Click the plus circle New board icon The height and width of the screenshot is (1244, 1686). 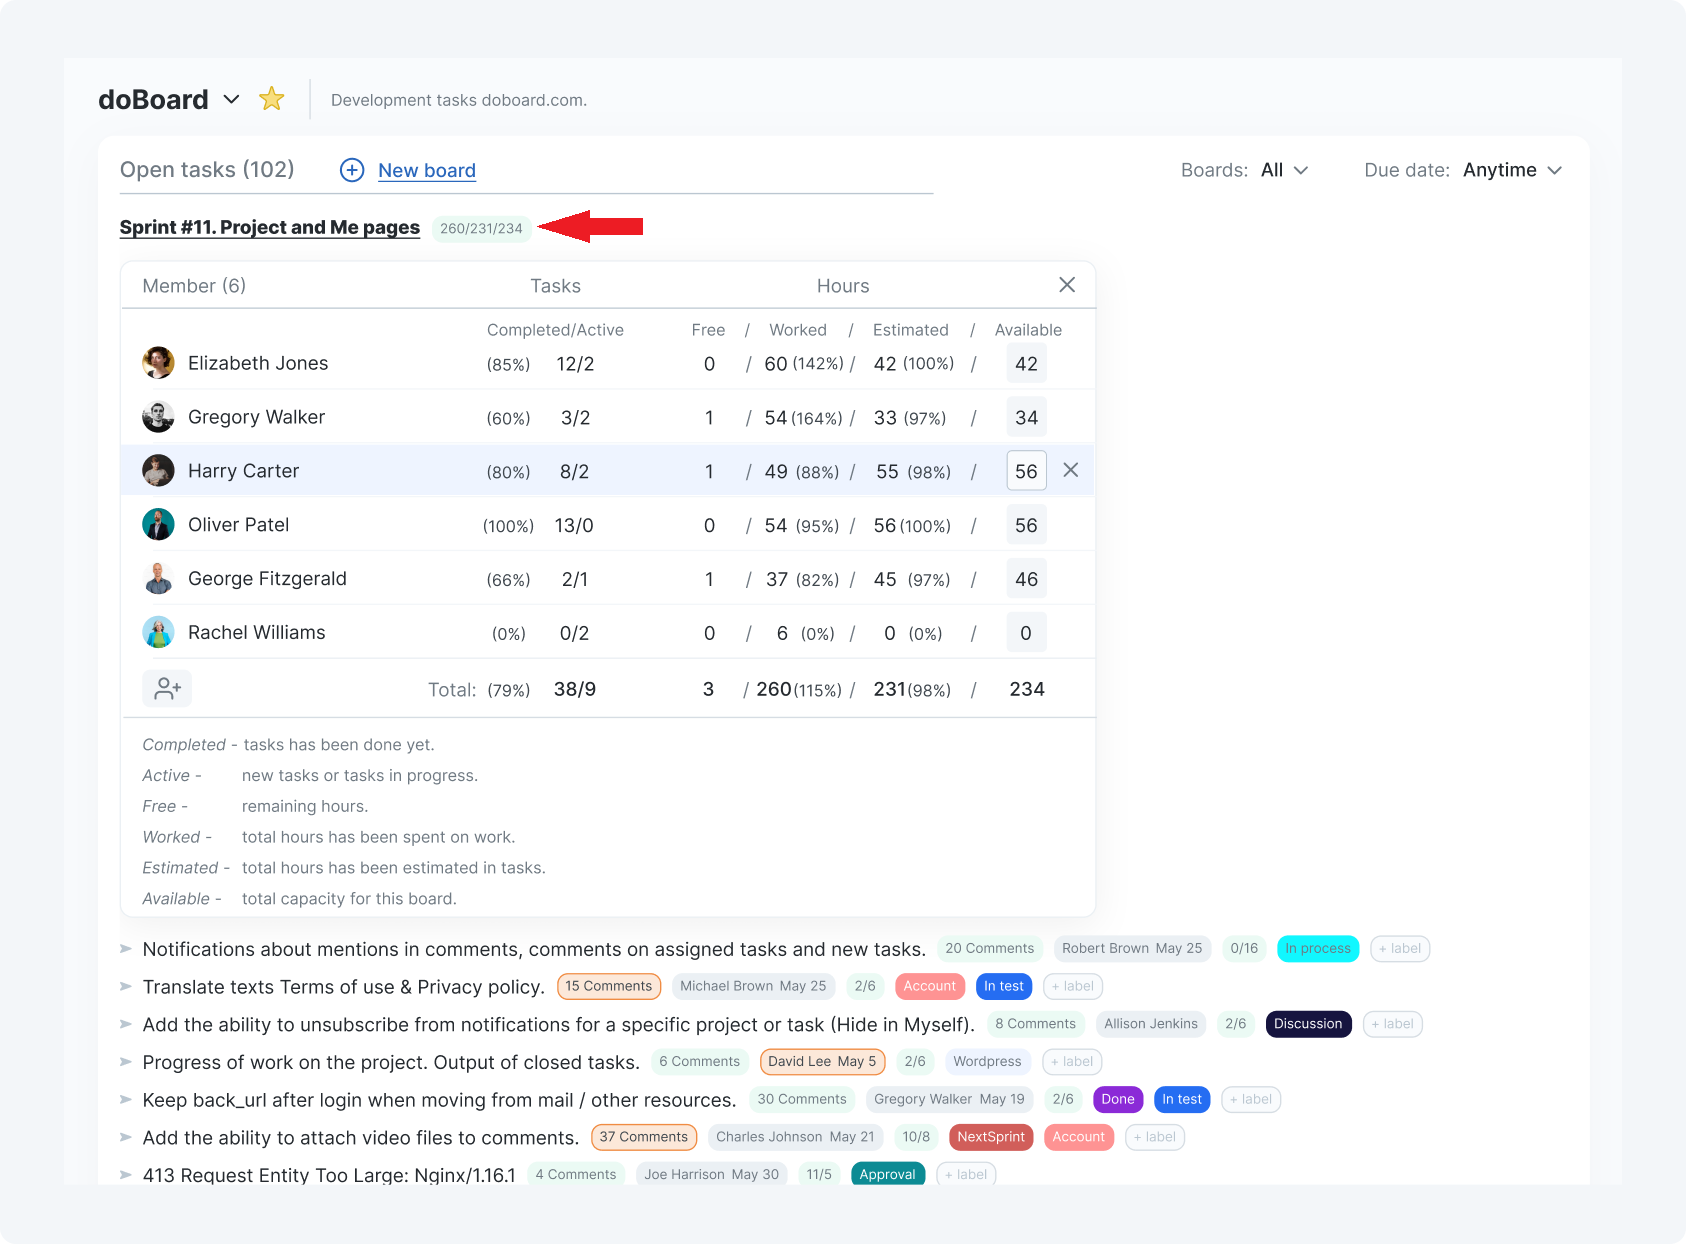pyautogui.click(x=352, y=170)
